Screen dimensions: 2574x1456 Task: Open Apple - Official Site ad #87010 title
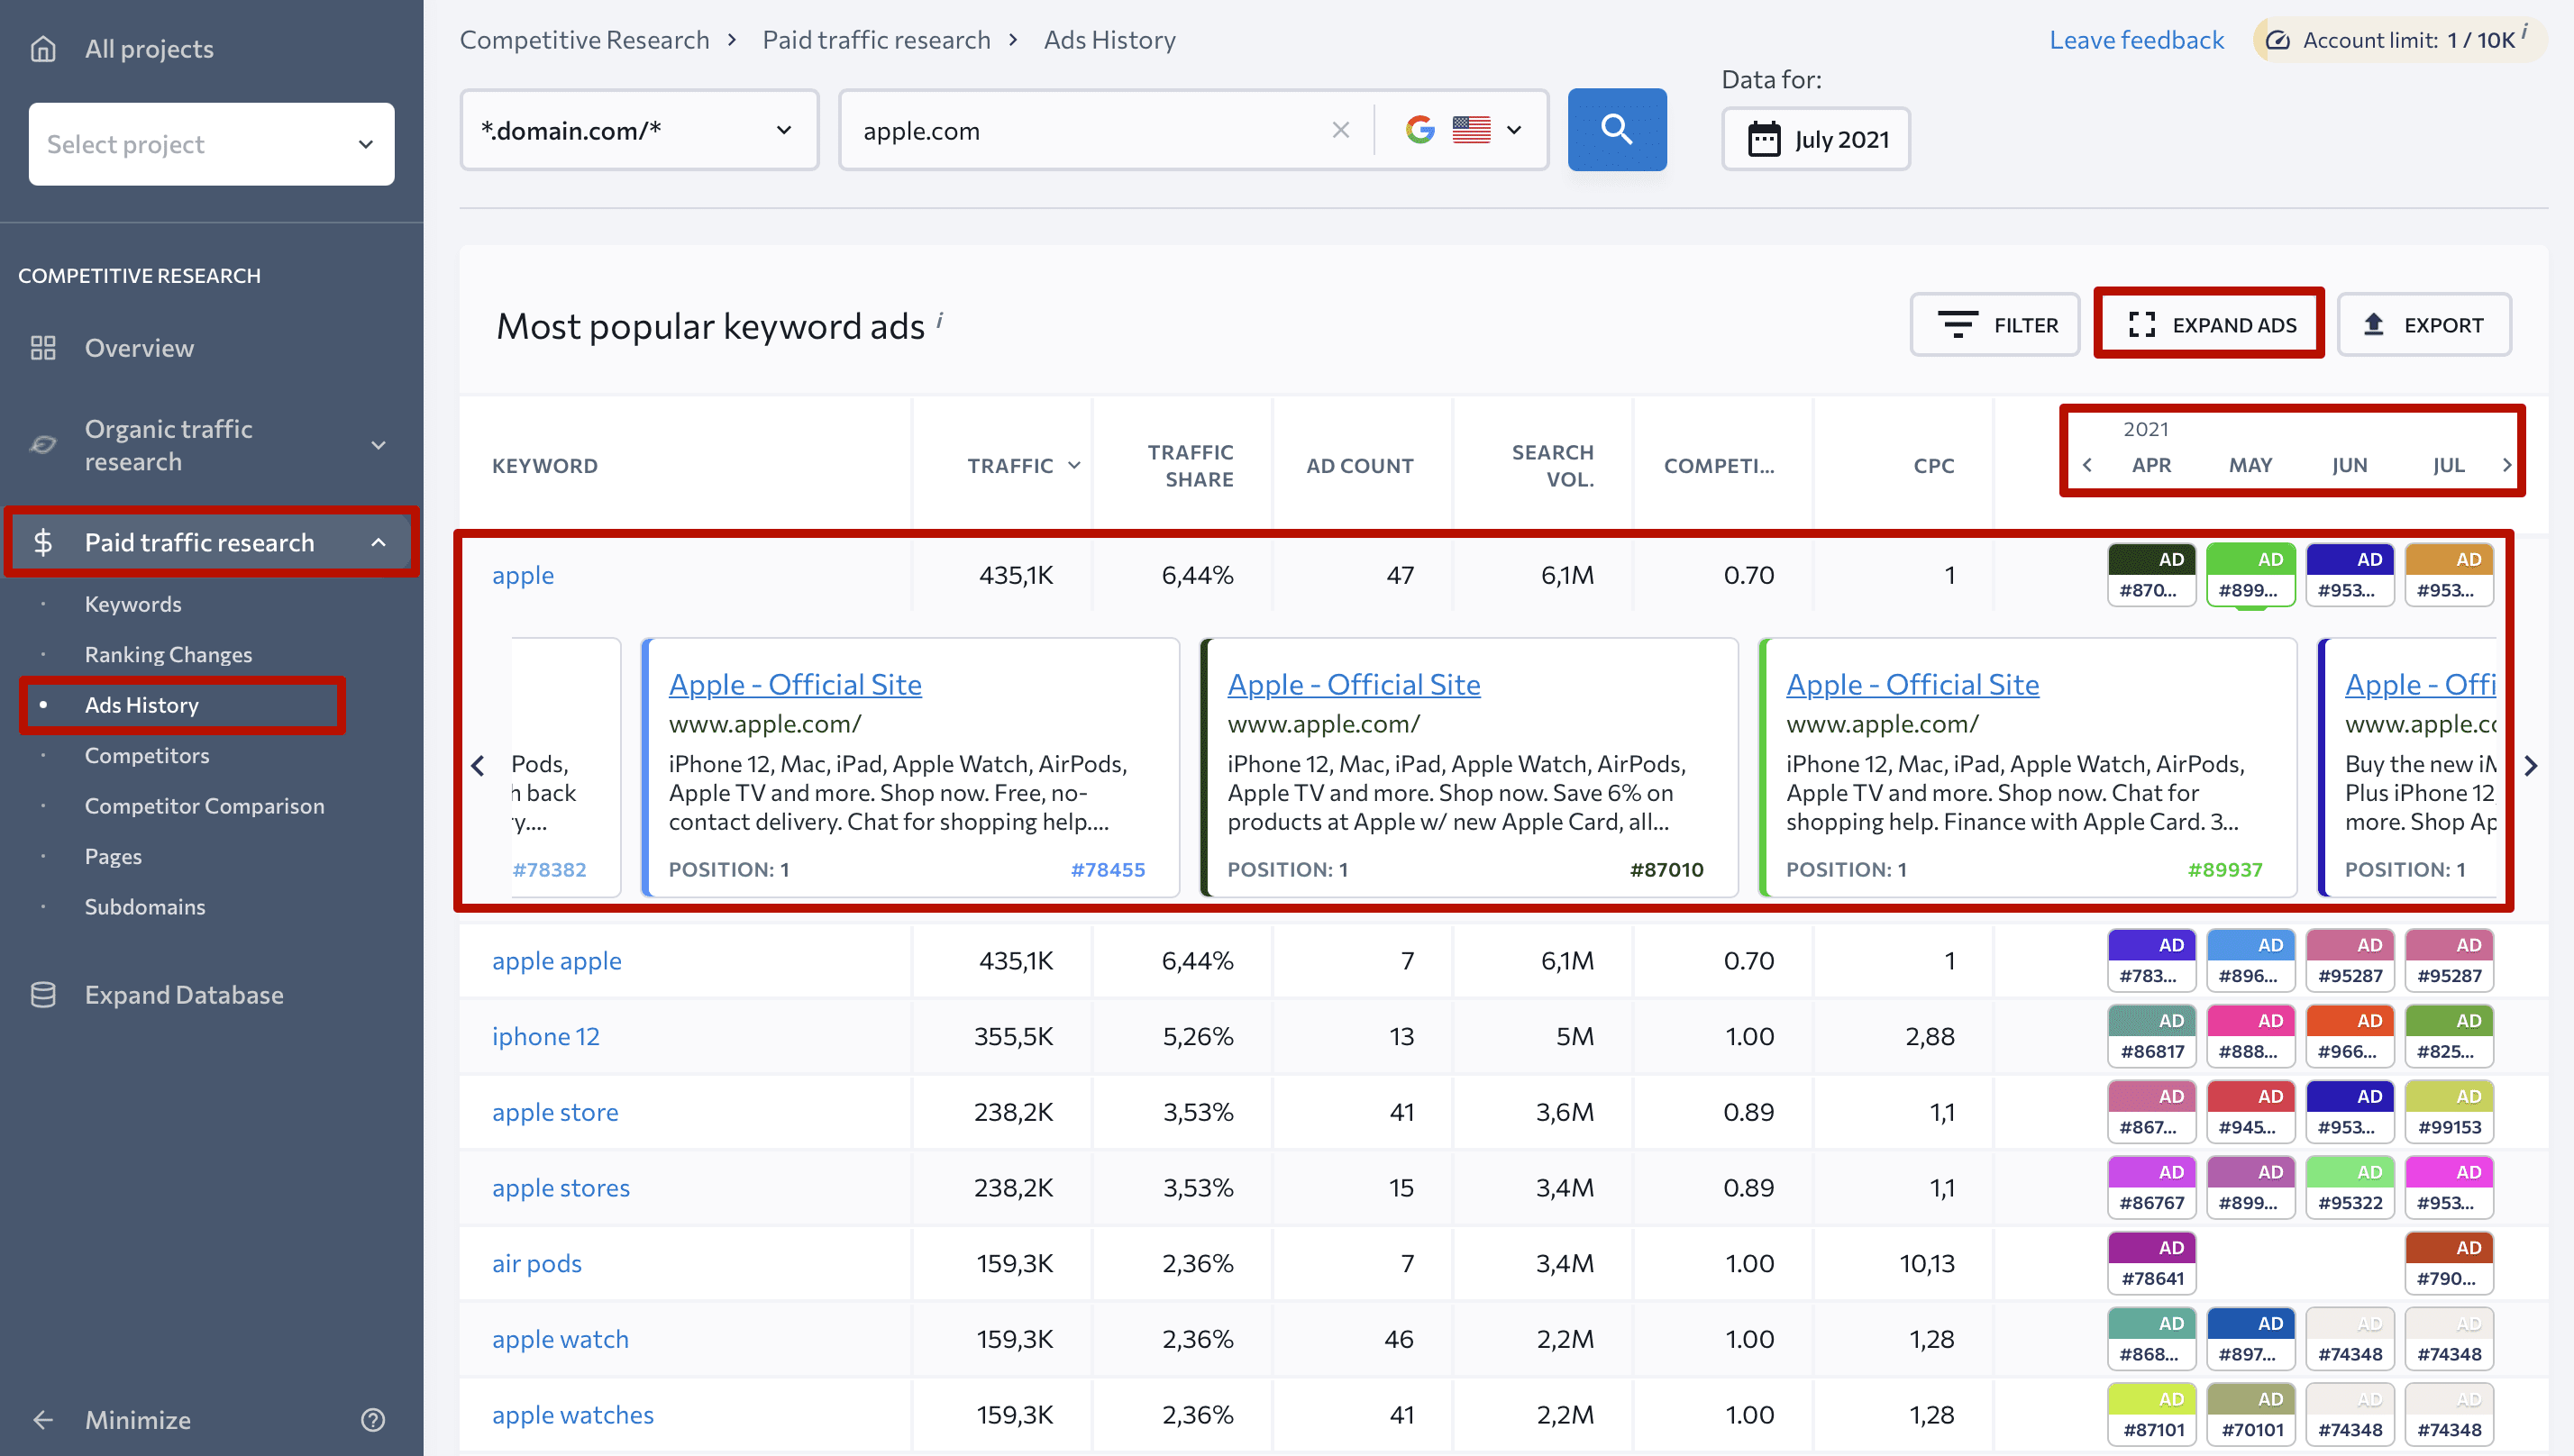tap(1354, 684)
